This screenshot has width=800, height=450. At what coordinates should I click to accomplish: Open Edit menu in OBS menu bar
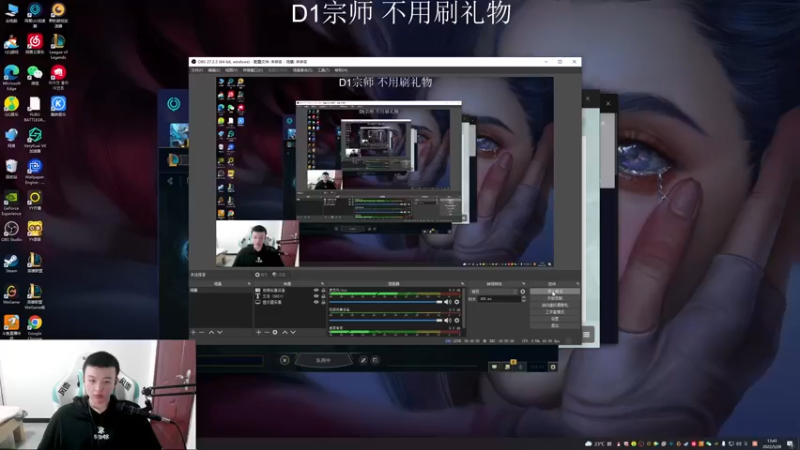tap(214, 70)
